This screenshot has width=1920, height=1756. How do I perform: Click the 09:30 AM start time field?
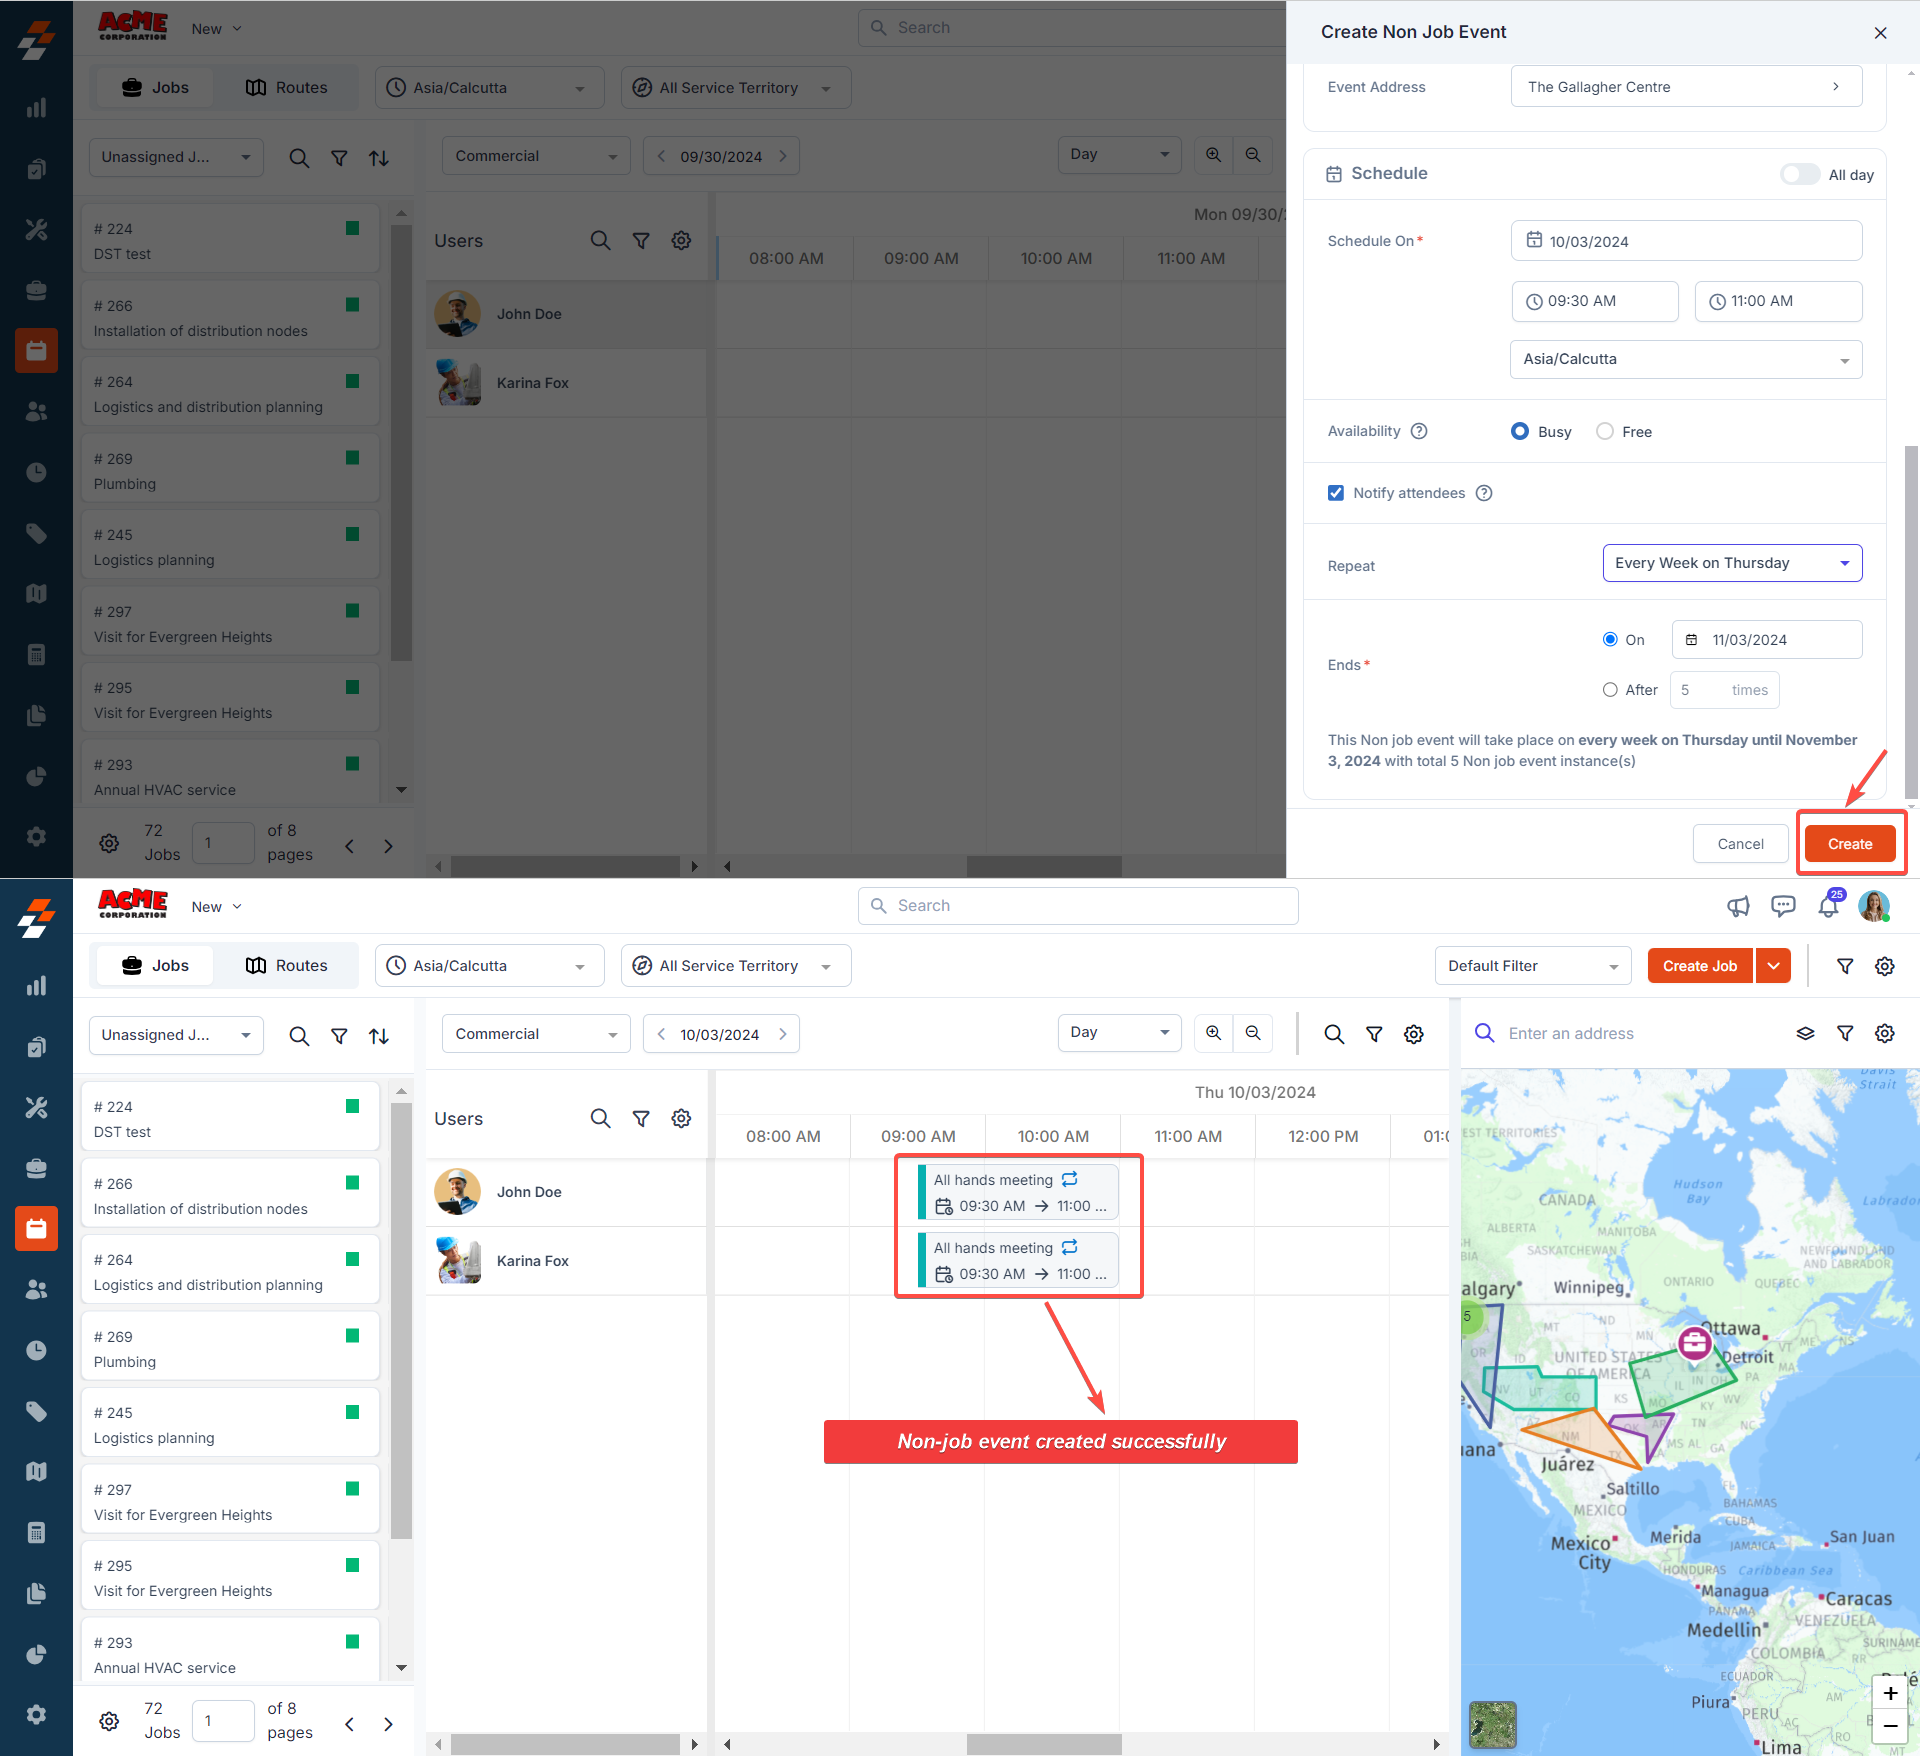[1595, 301]
